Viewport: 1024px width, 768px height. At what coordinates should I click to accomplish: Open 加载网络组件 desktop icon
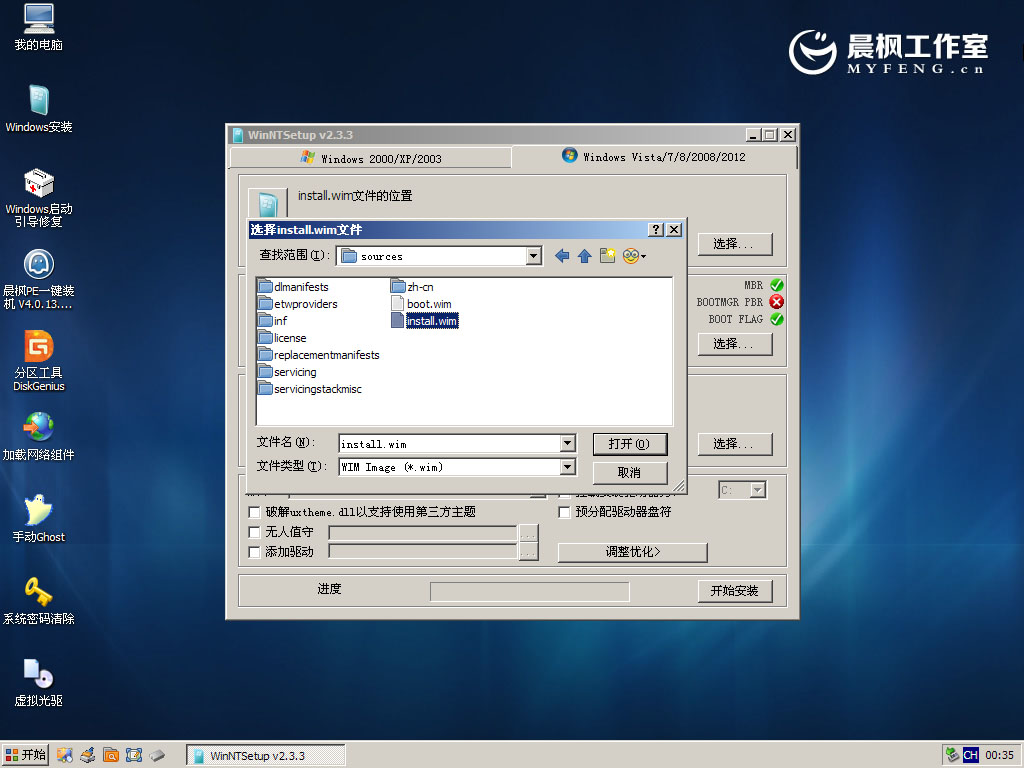[x=39, y=436]
